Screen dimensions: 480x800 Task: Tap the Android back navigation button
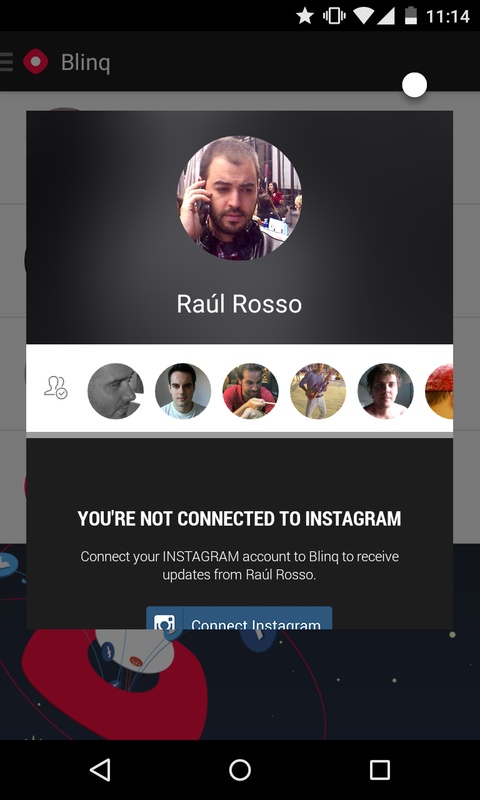coord(99,770)
